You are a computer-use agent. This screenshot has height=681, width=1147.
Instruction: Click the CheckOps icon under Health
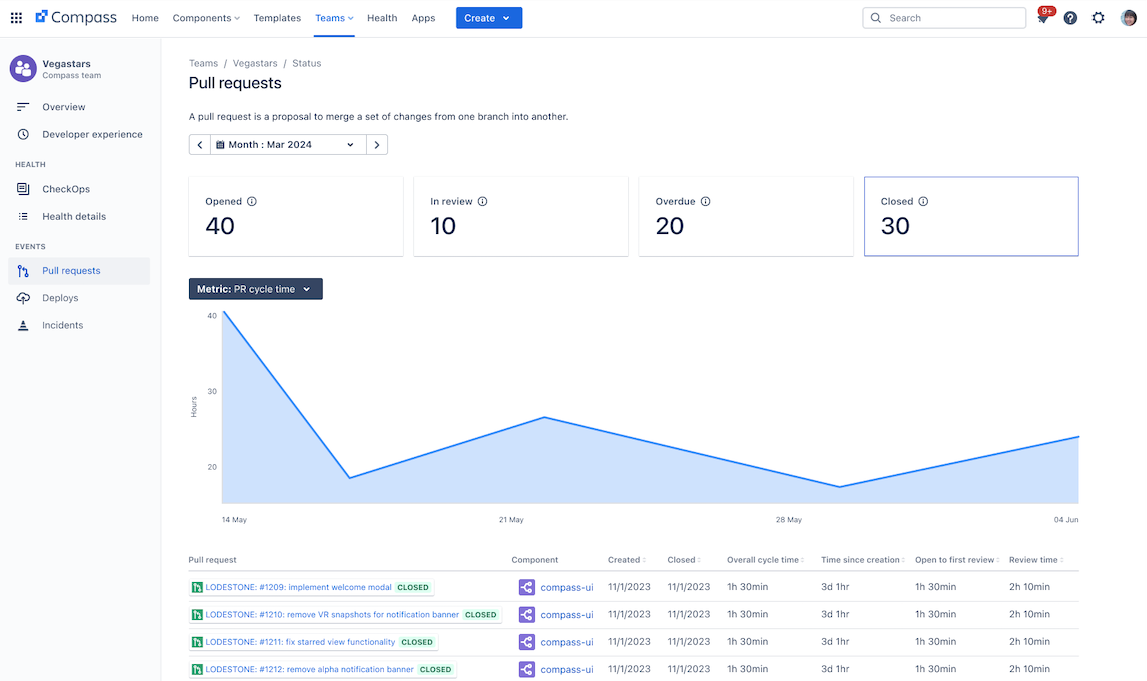[22, 188]
